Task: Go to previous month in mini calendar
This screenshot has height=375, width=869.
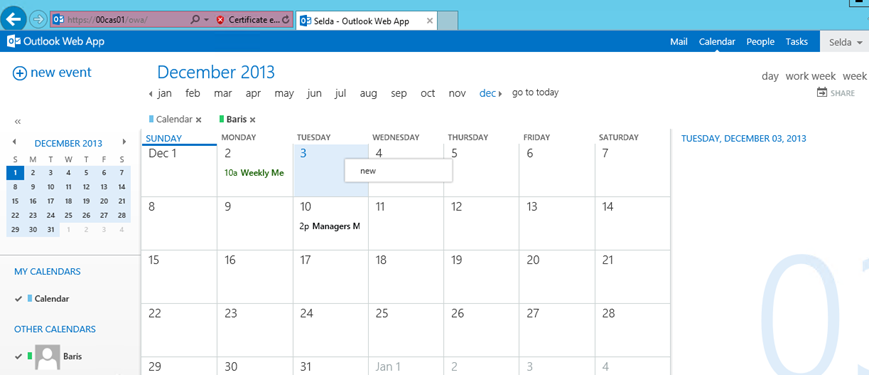Action: pos(14,142)
